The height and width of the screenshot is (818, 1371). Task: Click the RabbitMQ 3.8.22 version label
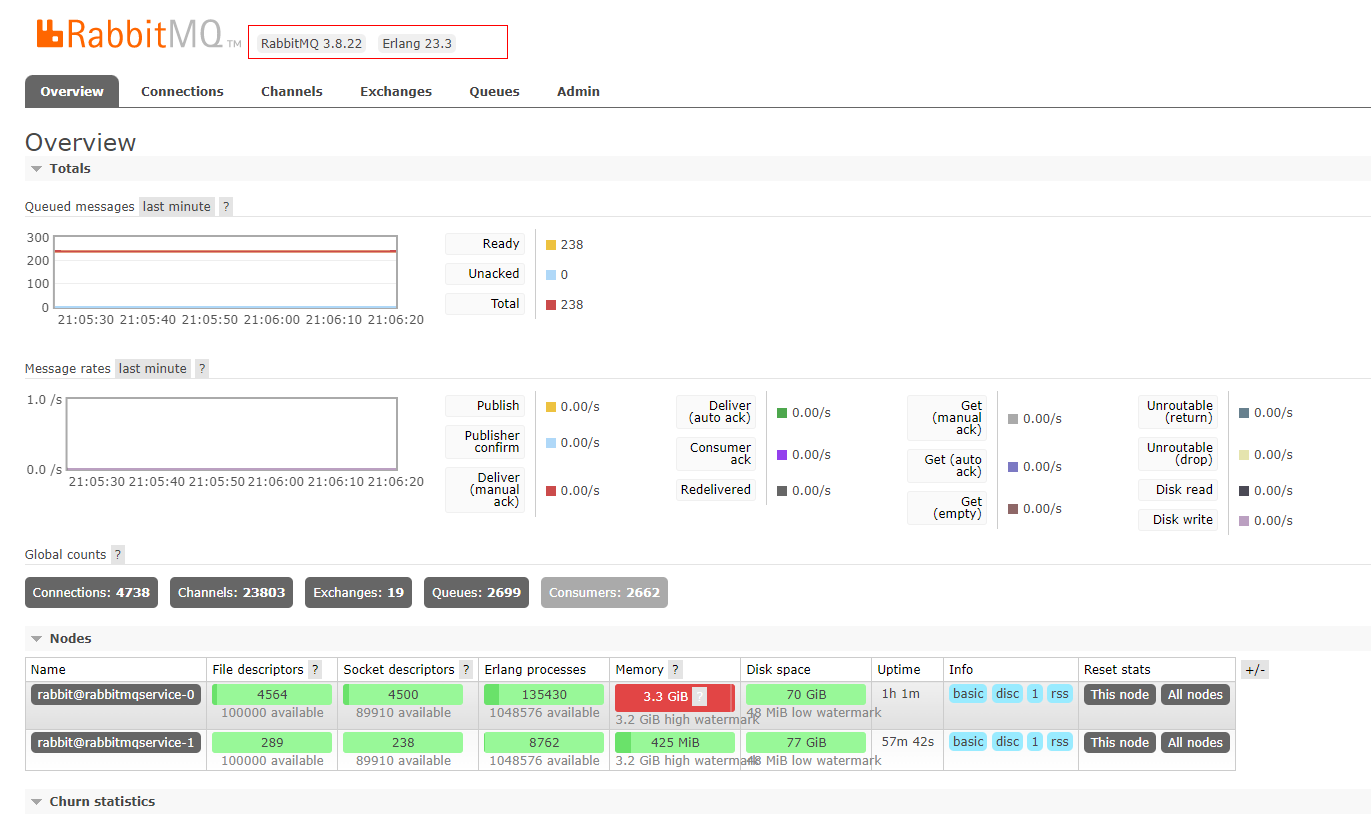(311, 44)
